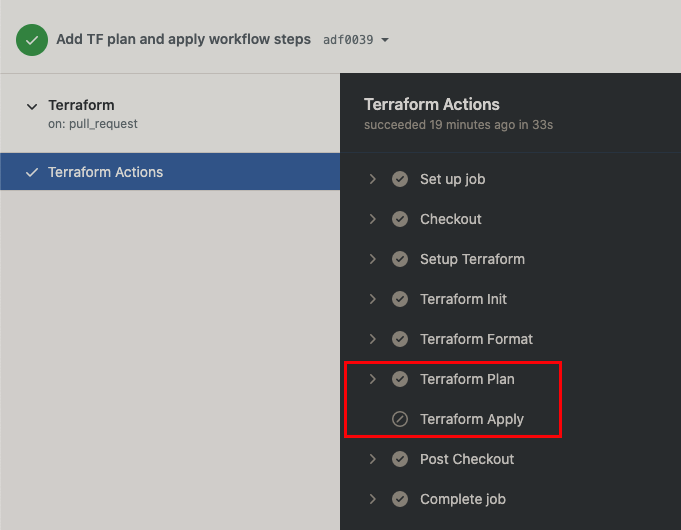Click the Terraform Plan success checkmark icon
Image resolution: width=681 pixels, height=530 pixels.
[x=400, y=379]
